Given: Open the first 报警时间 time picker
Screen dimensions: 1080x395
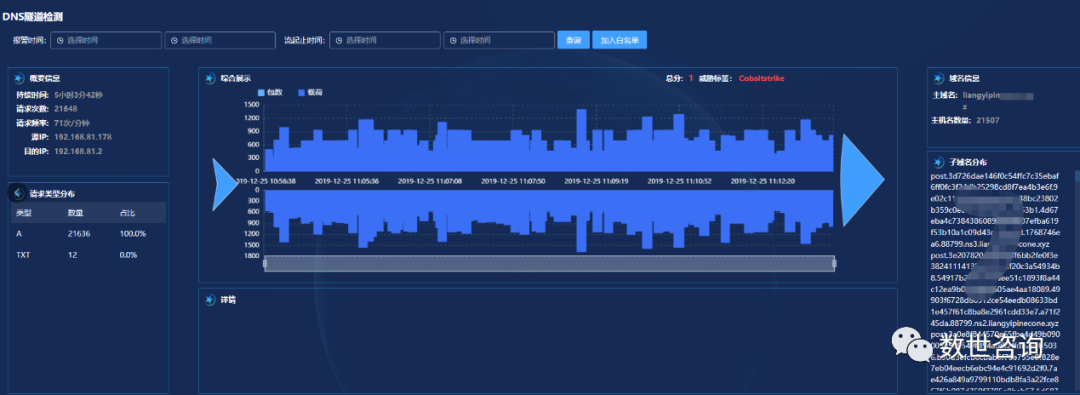Looking at the screenshot, I should (x=106, y=40).
